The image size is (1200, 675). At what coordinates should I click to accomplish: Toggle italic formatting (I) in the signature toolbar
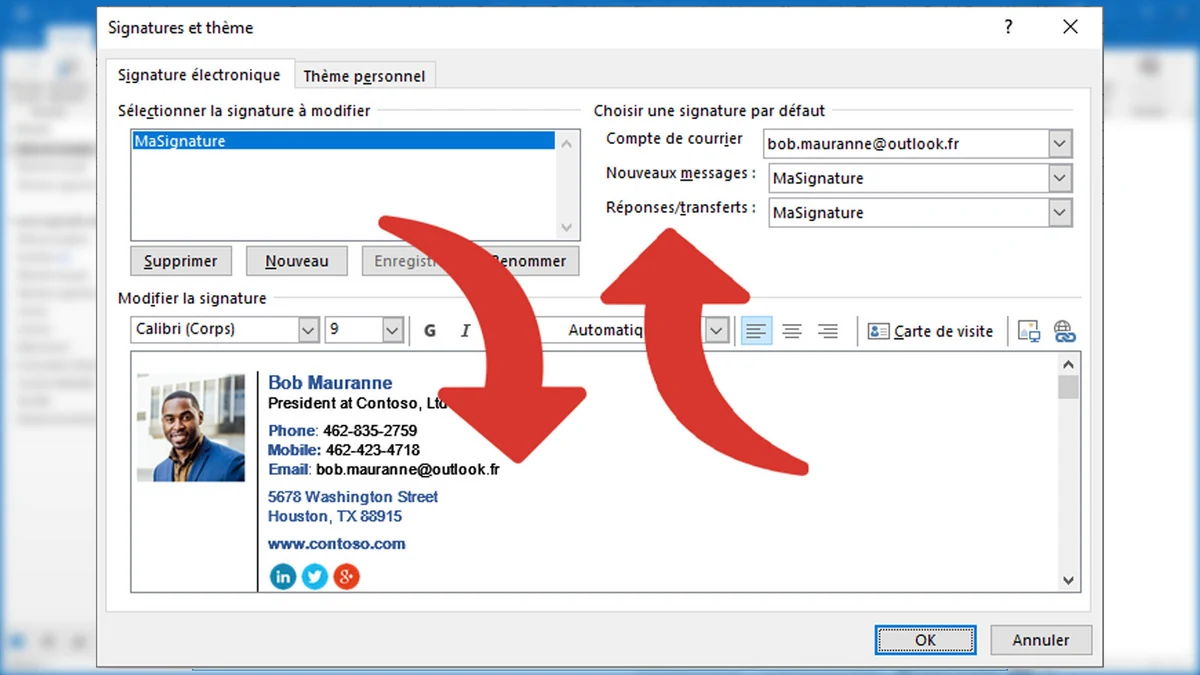465,331
